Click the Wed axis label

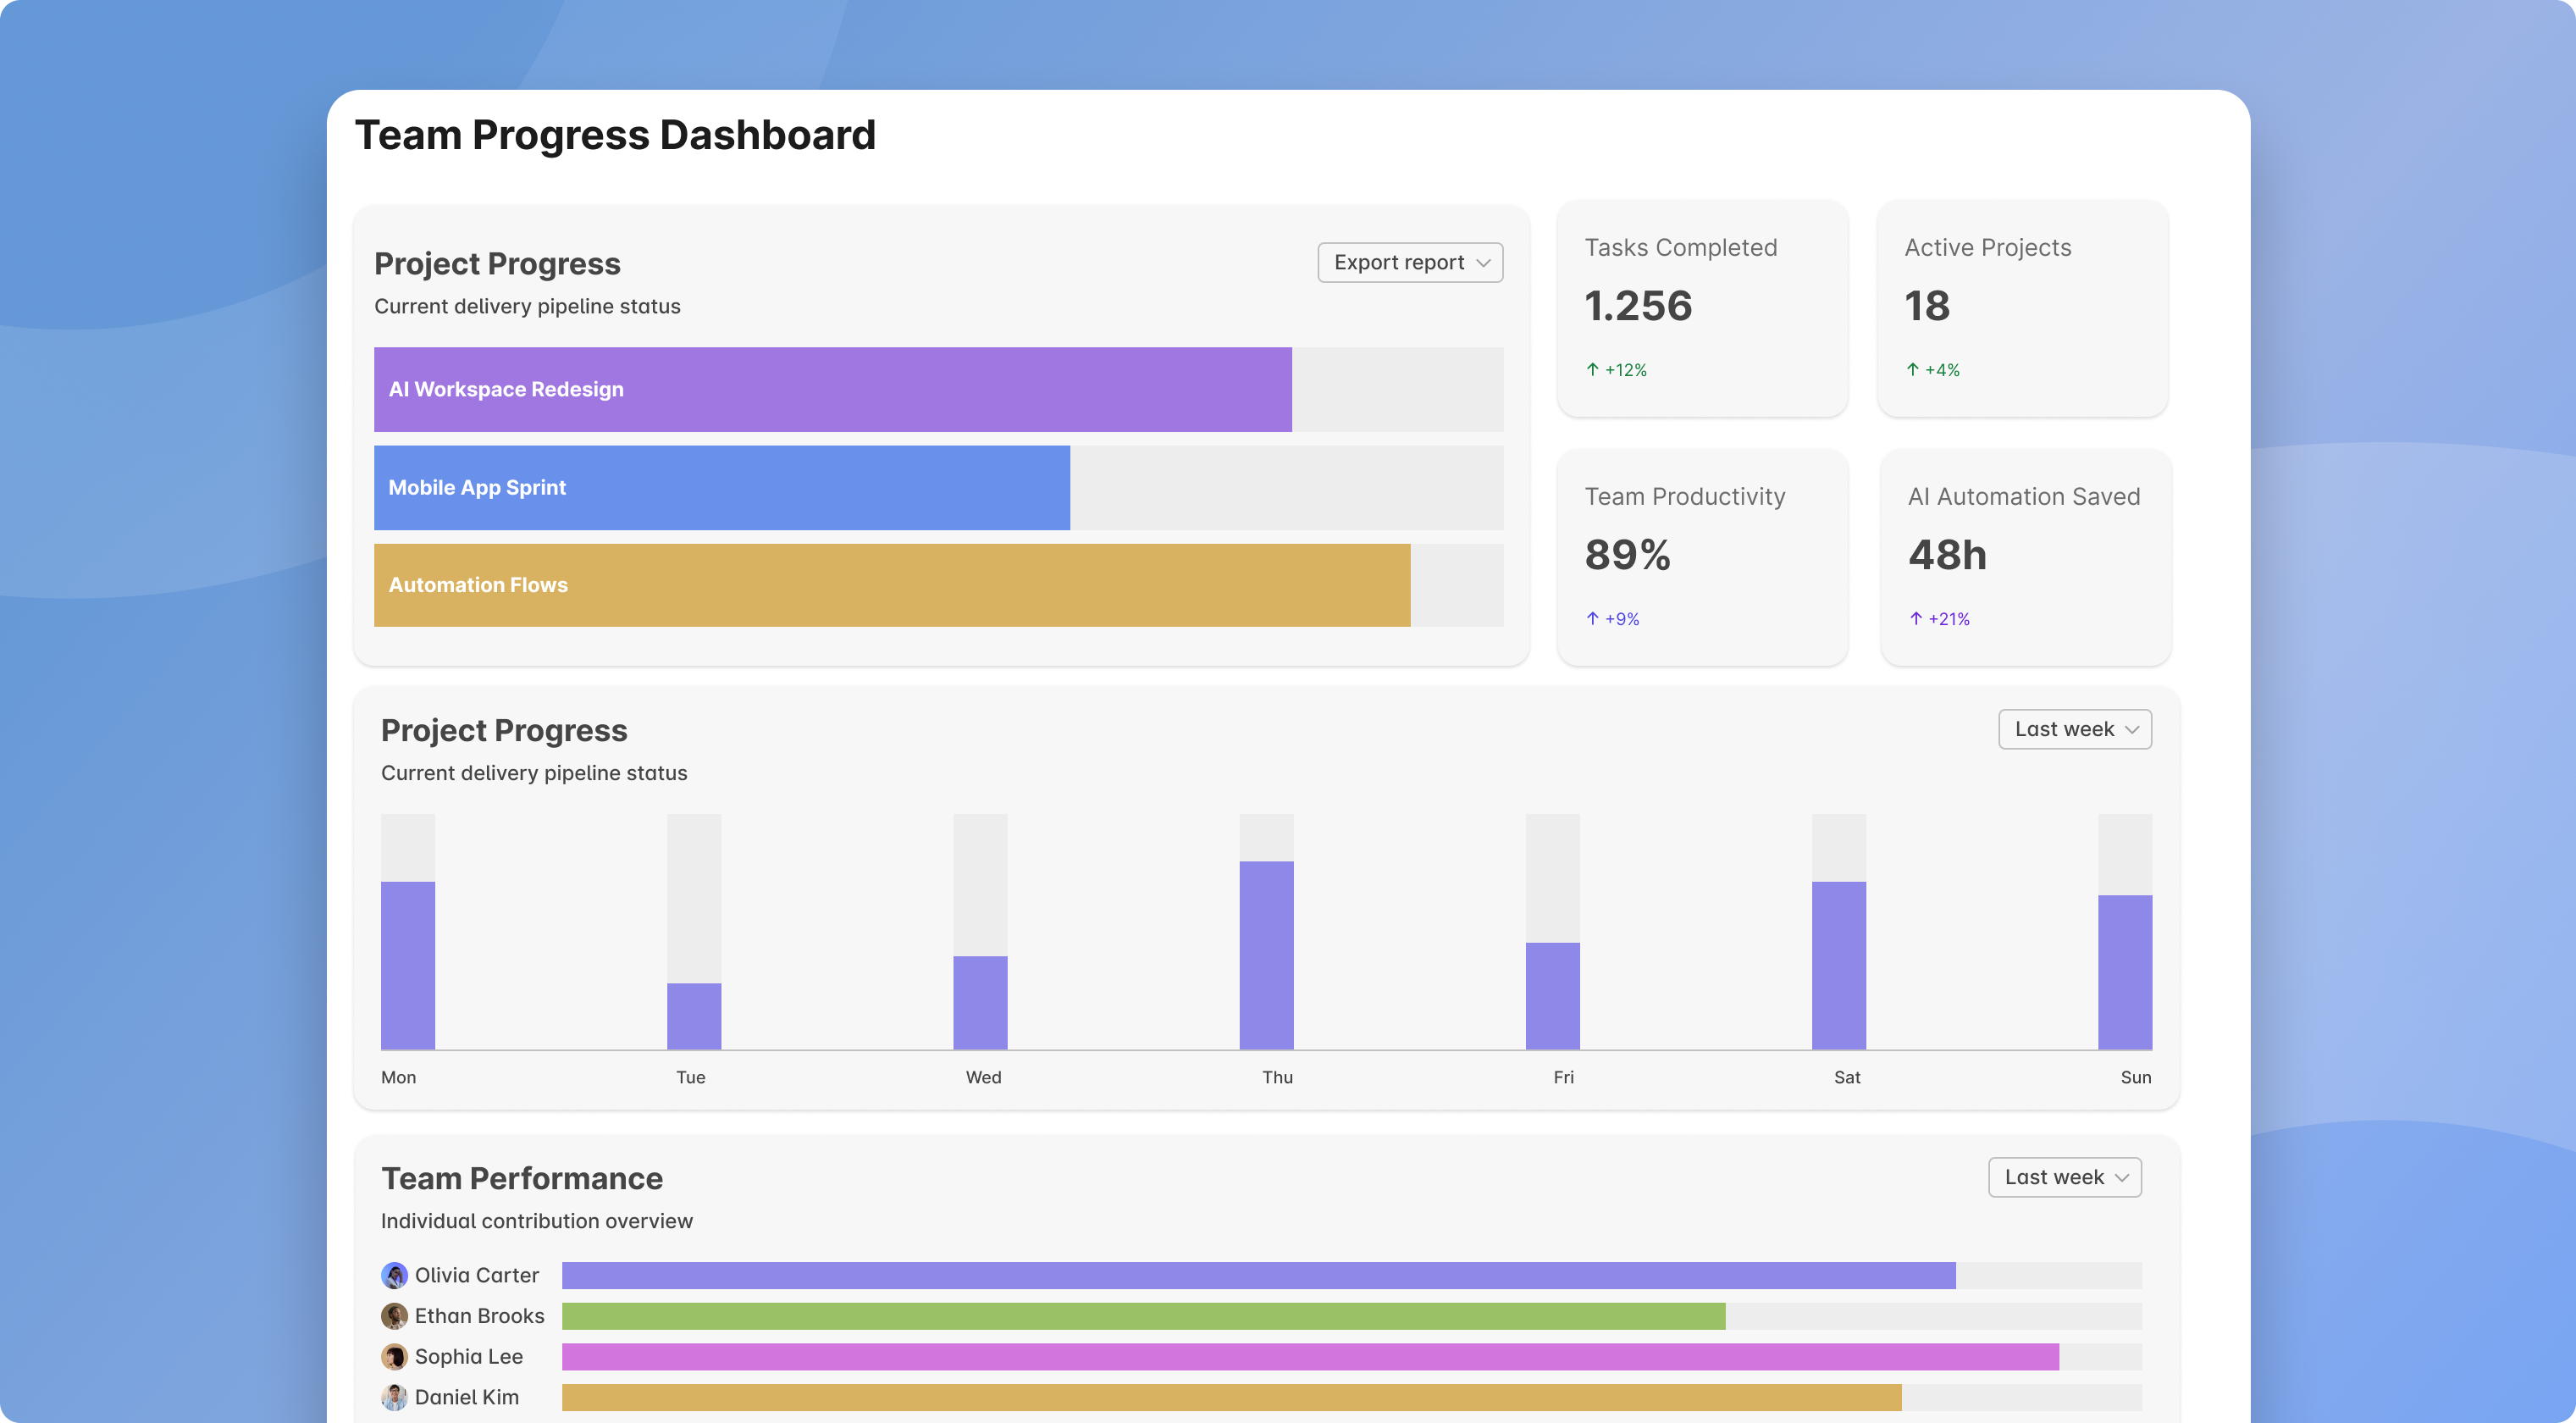pos(983,1077)
